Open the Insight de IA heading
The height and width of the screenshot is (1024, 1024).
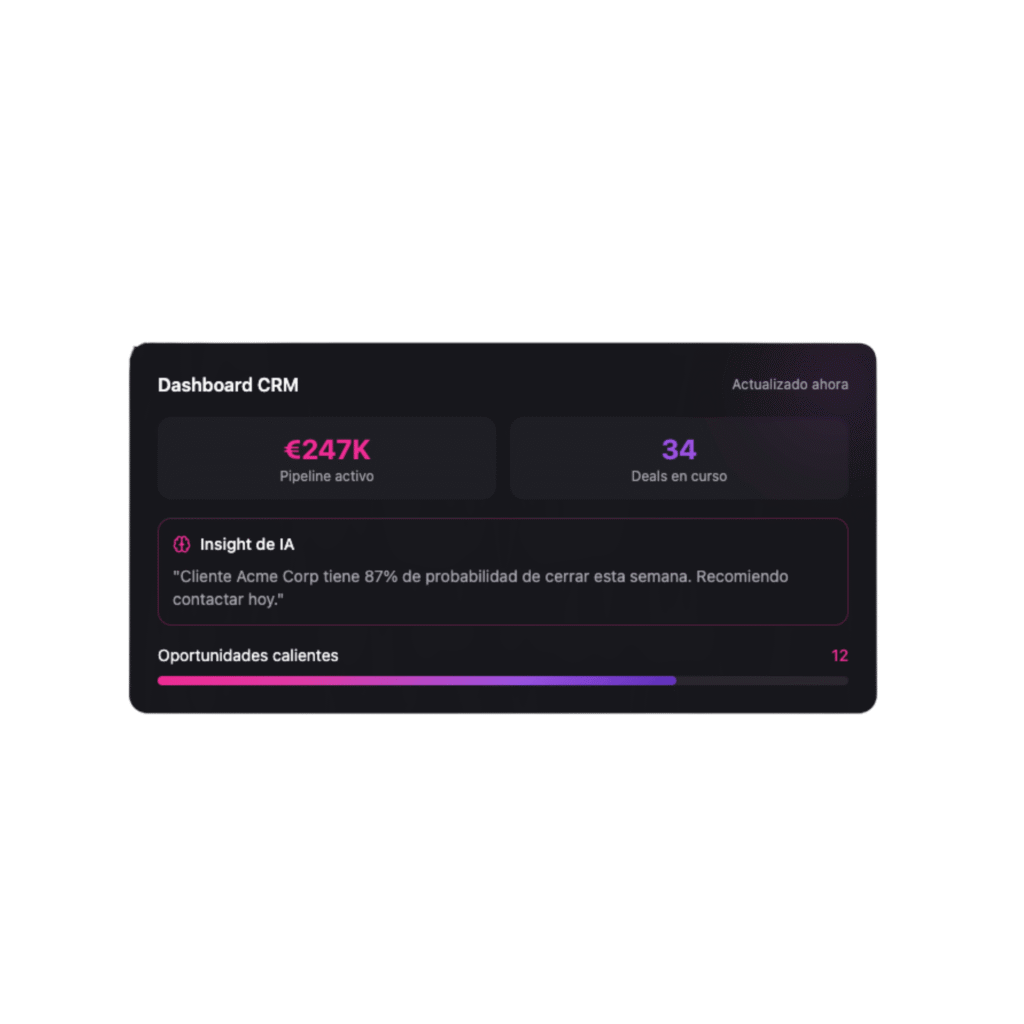247,545
